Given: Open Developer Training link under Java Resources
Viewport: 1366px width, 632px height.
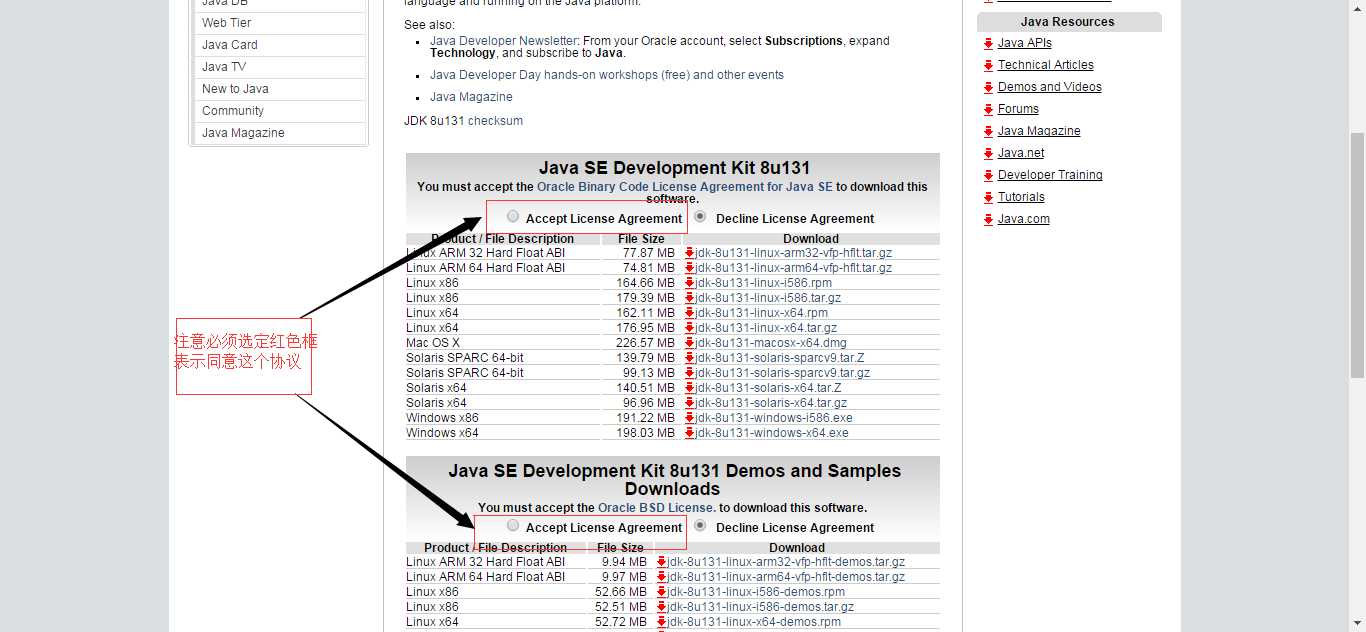Looking at the screenshot, I should (1050, 175).
